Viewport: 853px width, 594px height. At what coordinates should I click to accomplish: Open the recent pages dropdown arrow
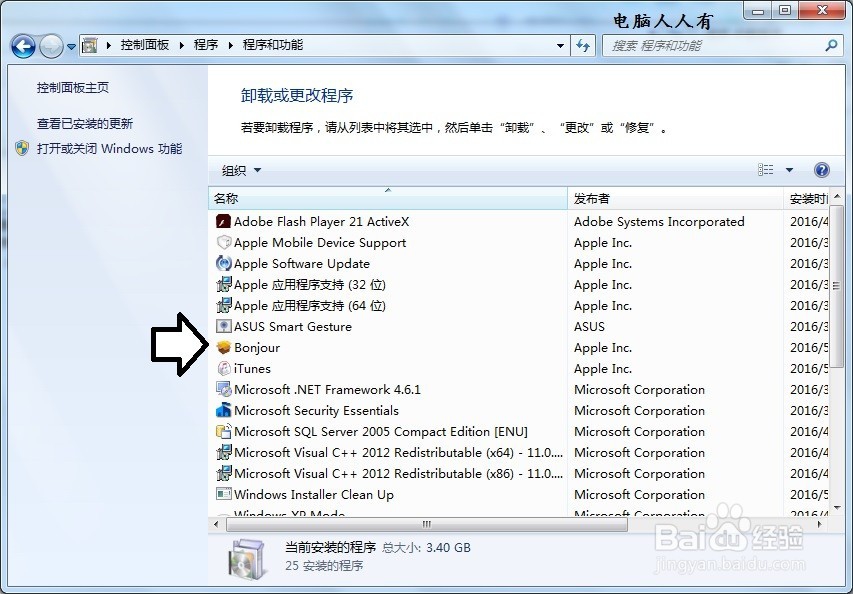[71, 47]
